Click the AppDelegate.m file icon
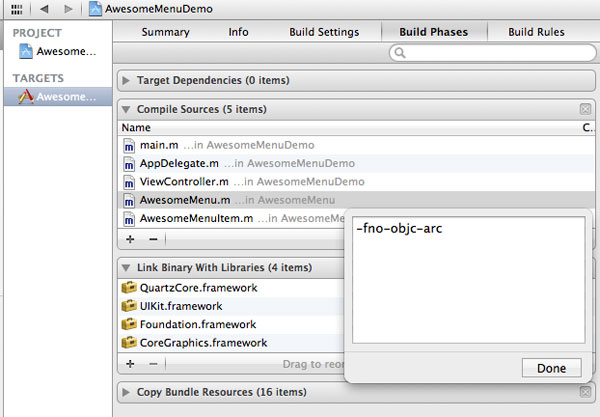Image resolution: width=600 pixels, height=417 pixels. point(129,164)
